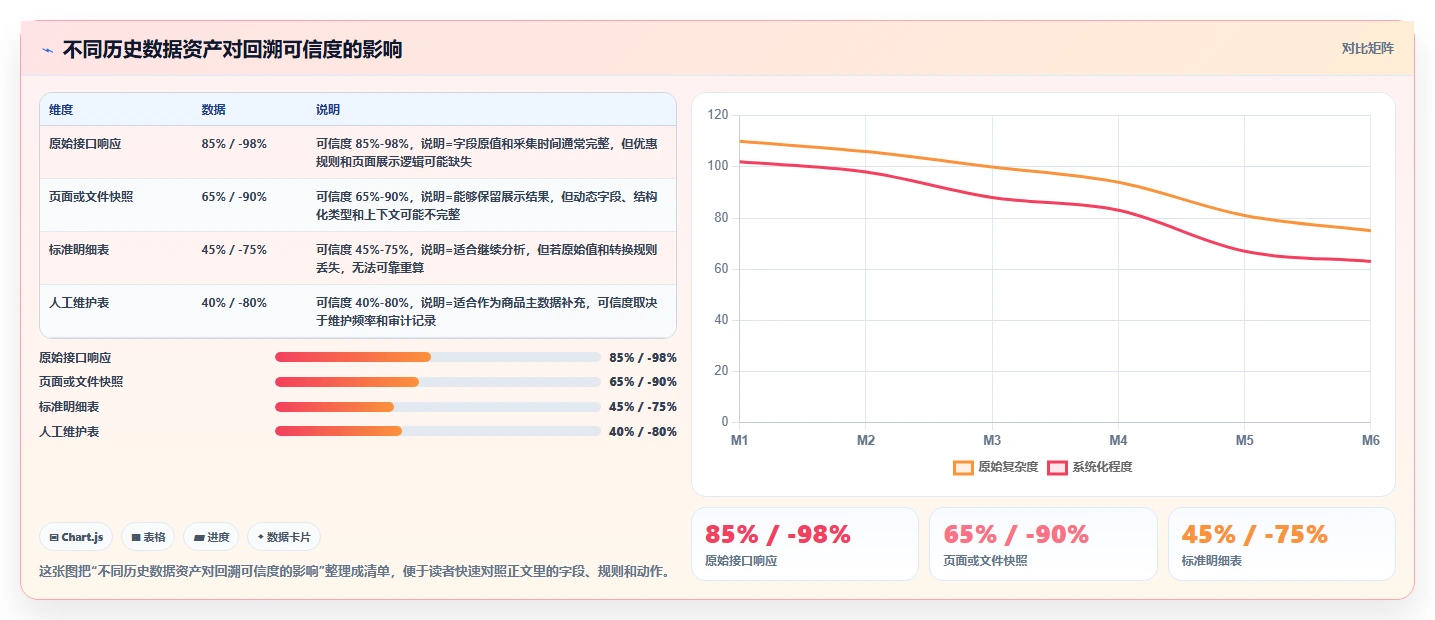
Task: Click the 表格 chip
Action: [x=148, y=537]
